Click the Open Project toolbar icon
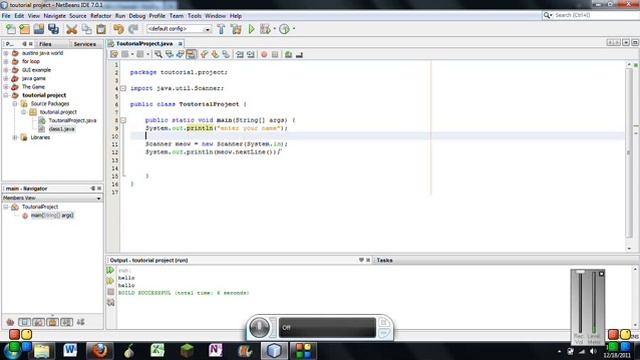Screen dimensions: 640x360 pos(39,29)
